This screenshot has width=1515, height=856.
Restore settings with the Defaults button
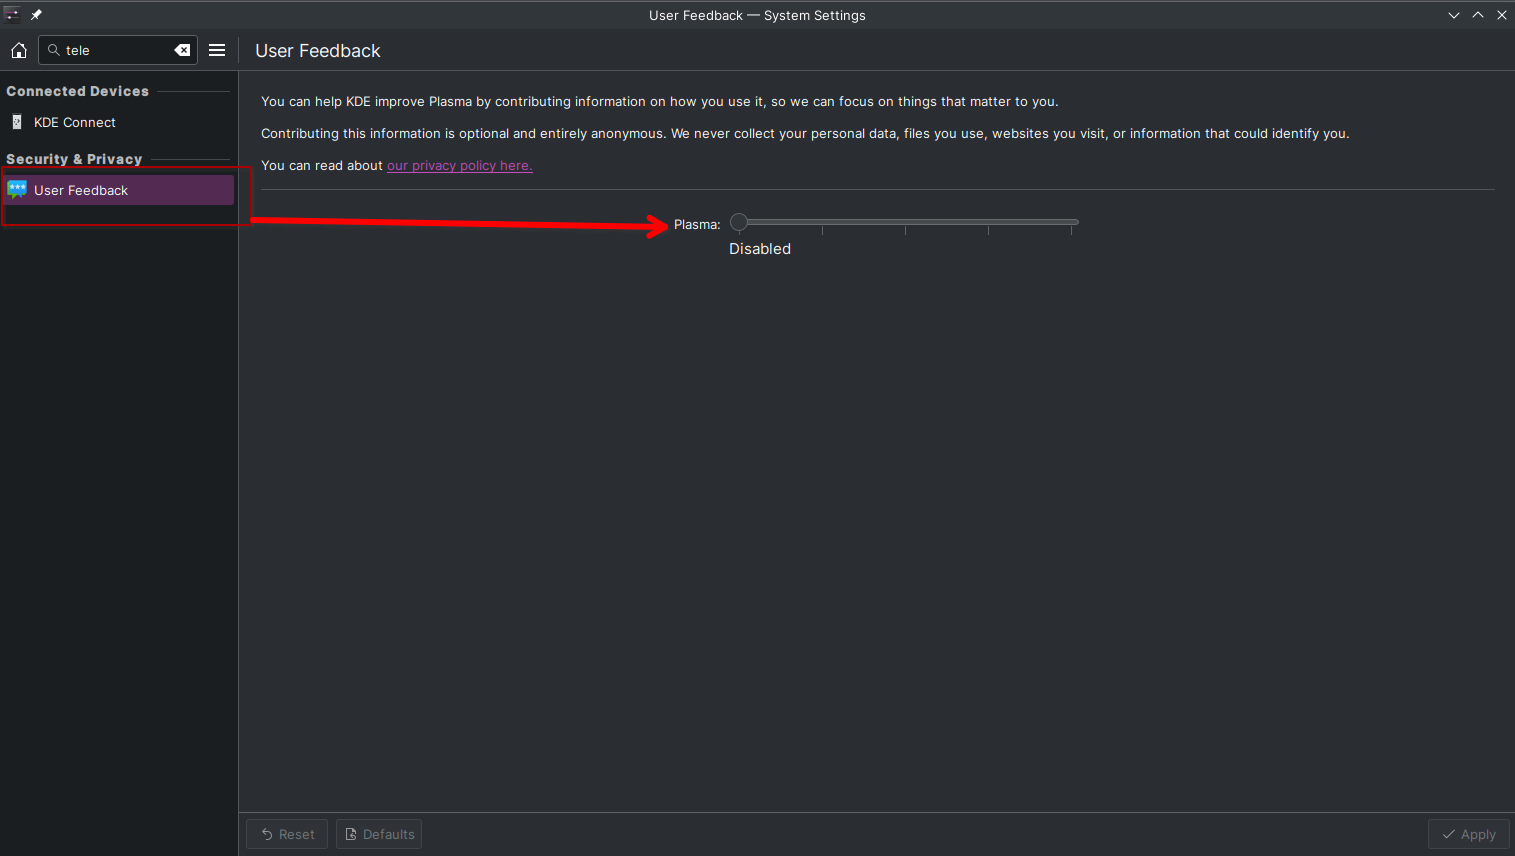(x=379, y=834)
